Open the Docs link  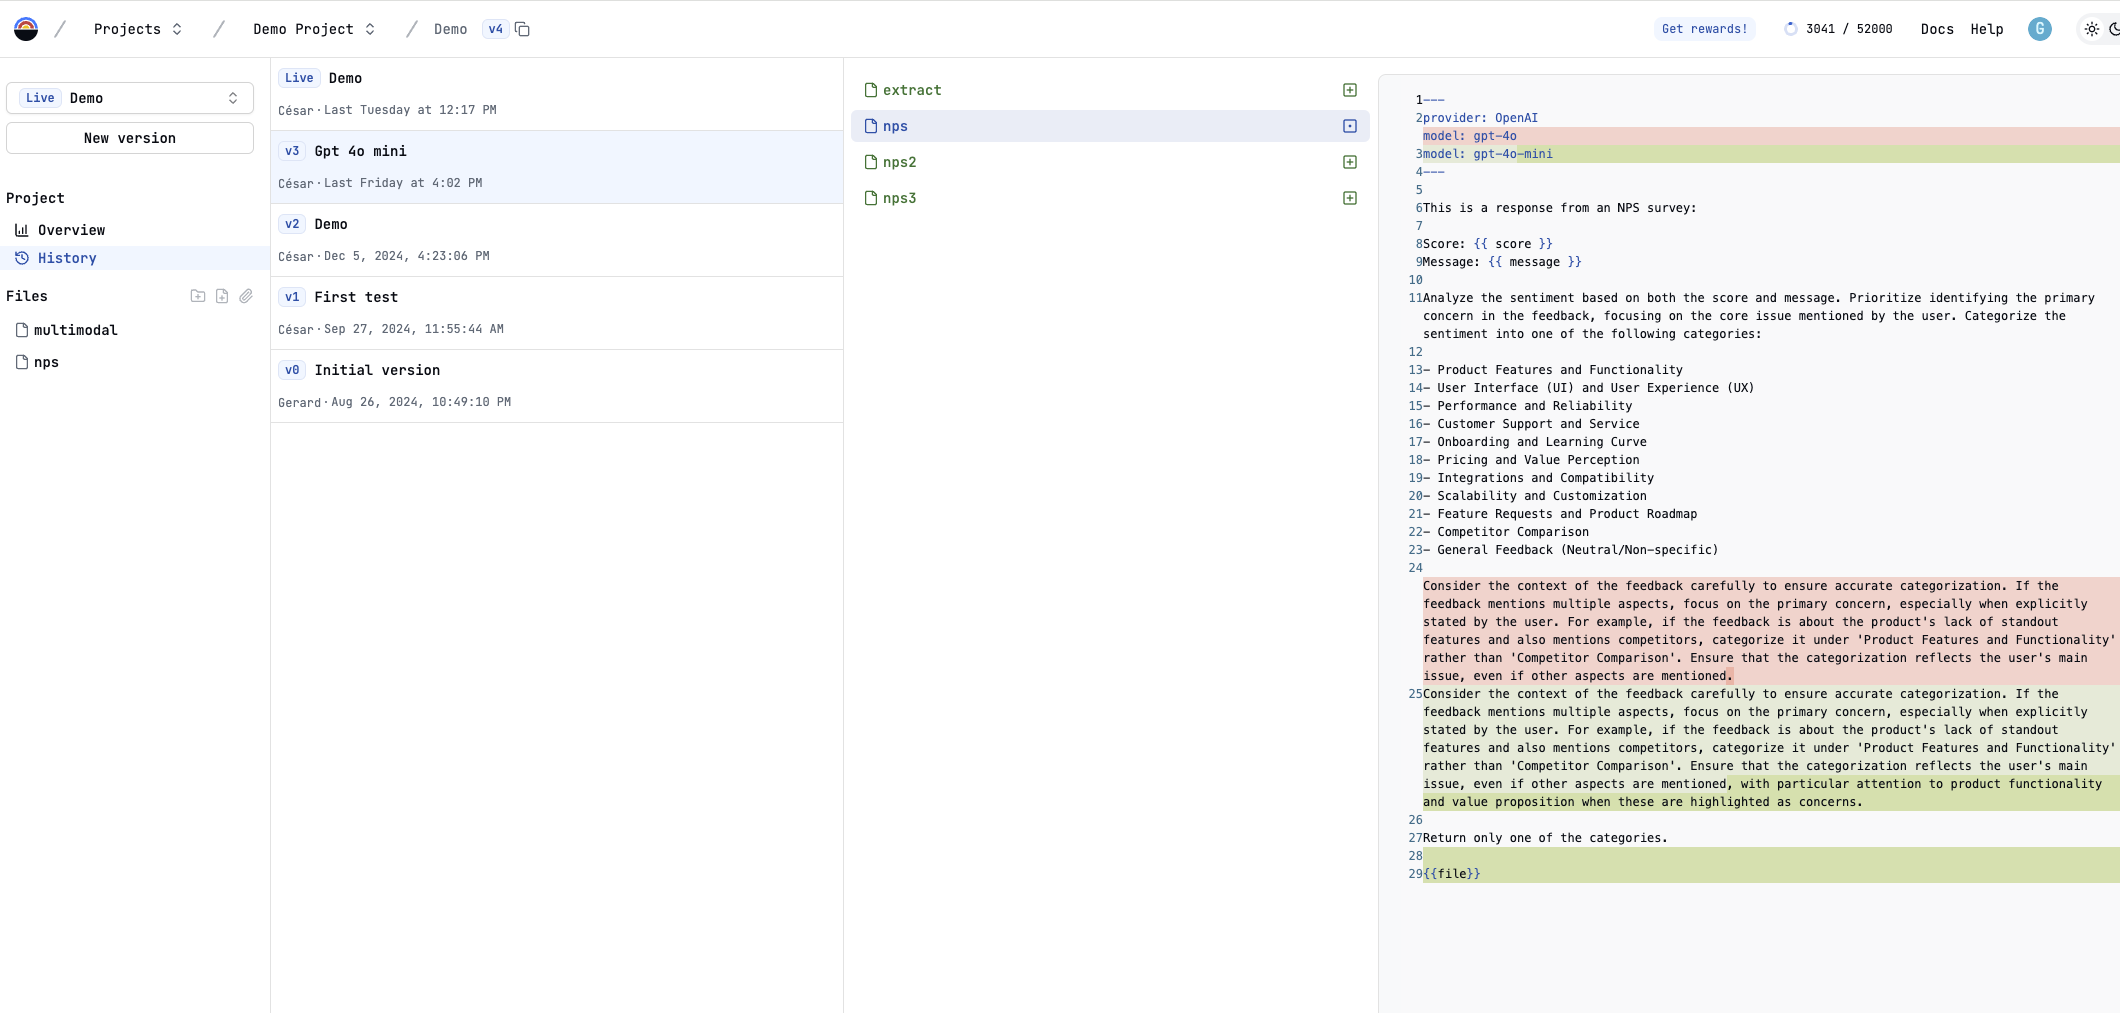tap(1937, 29)
